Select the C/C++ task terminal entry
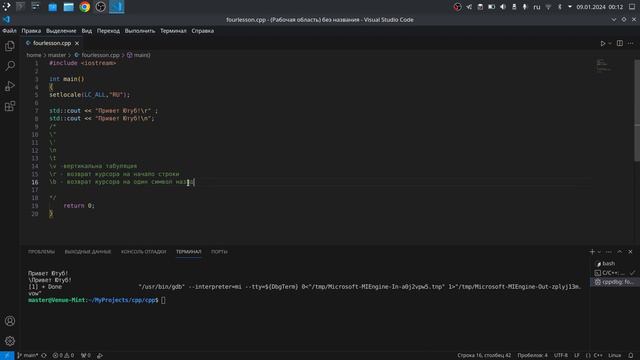 click(614, 273)
